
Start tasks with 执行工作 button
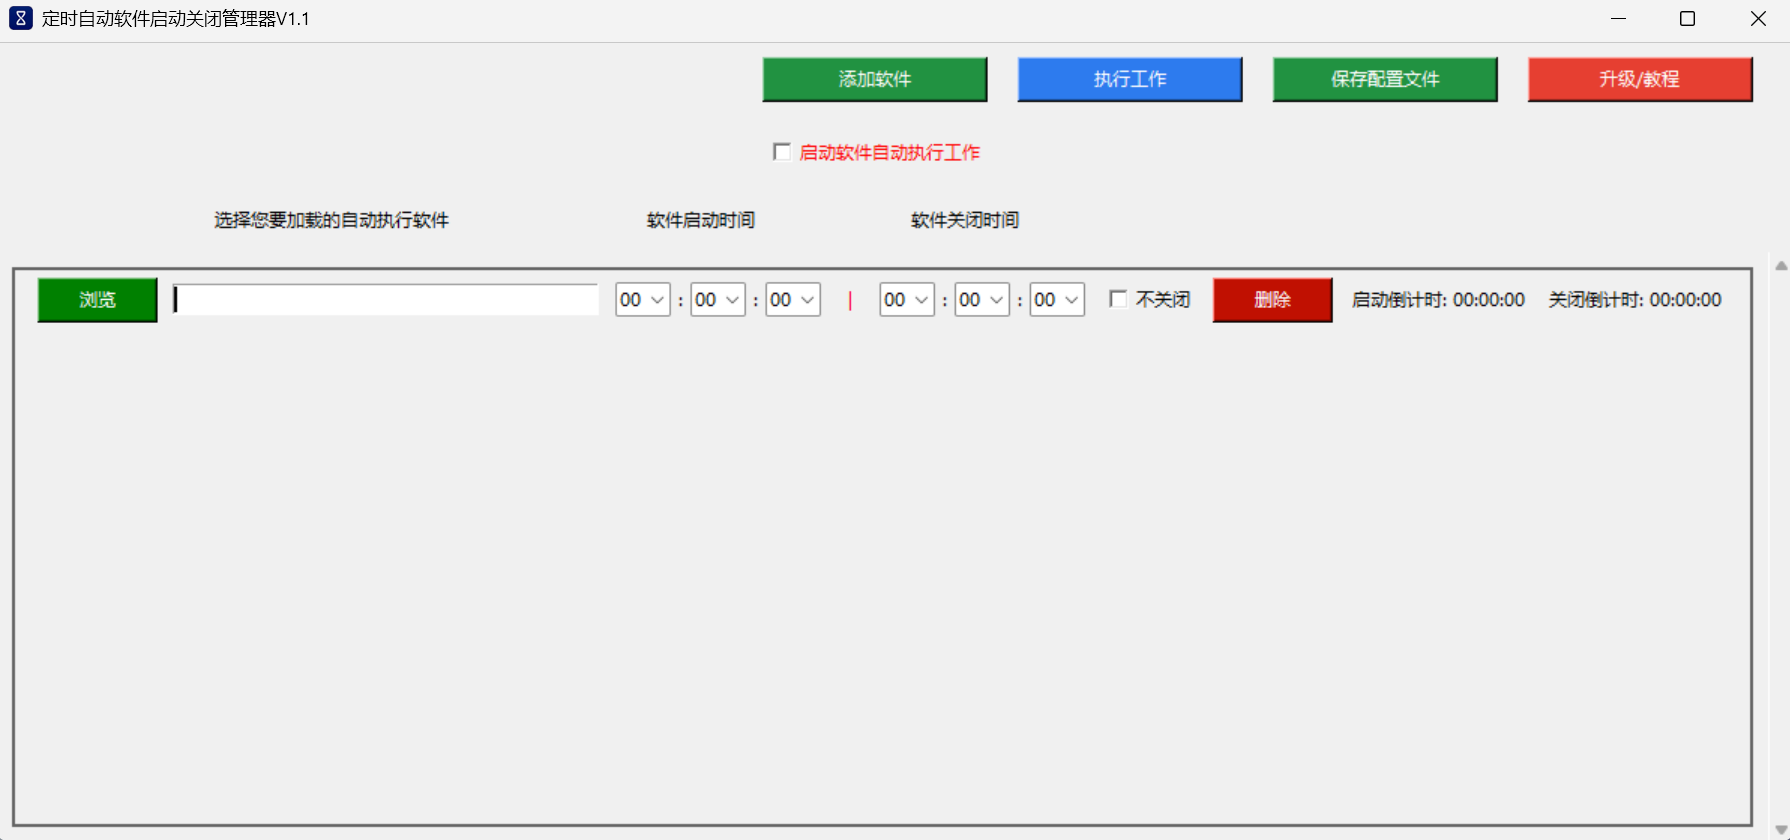1130,79
